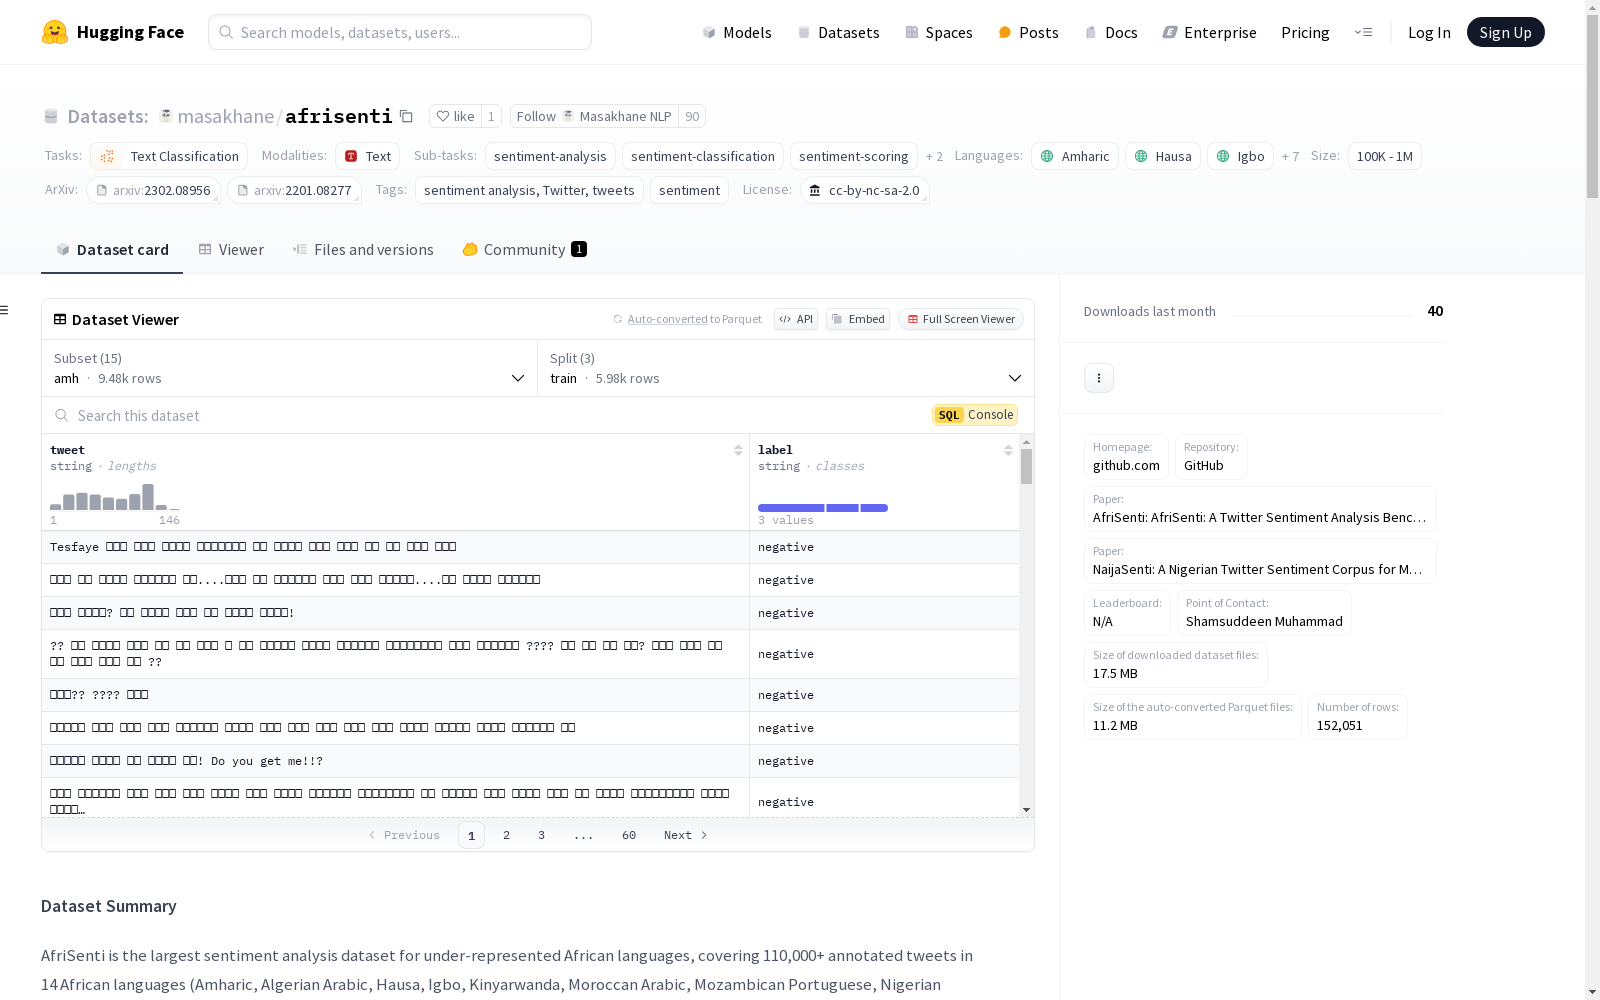The width and height of the screenshot is (1600, 1000).
Task: Click the sentiment tag
Action: click(689, 190)
